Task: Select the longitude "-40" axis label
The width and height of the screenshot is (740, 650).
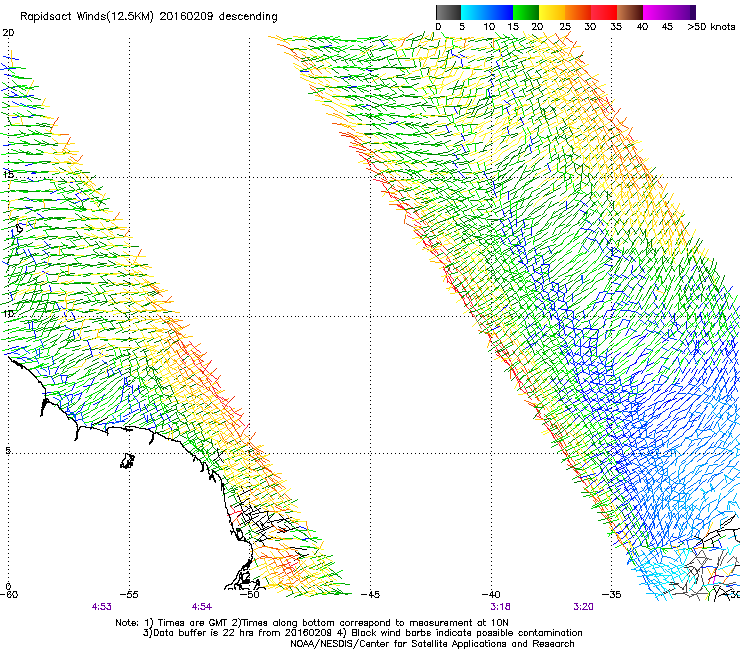Action: point(491,594)
